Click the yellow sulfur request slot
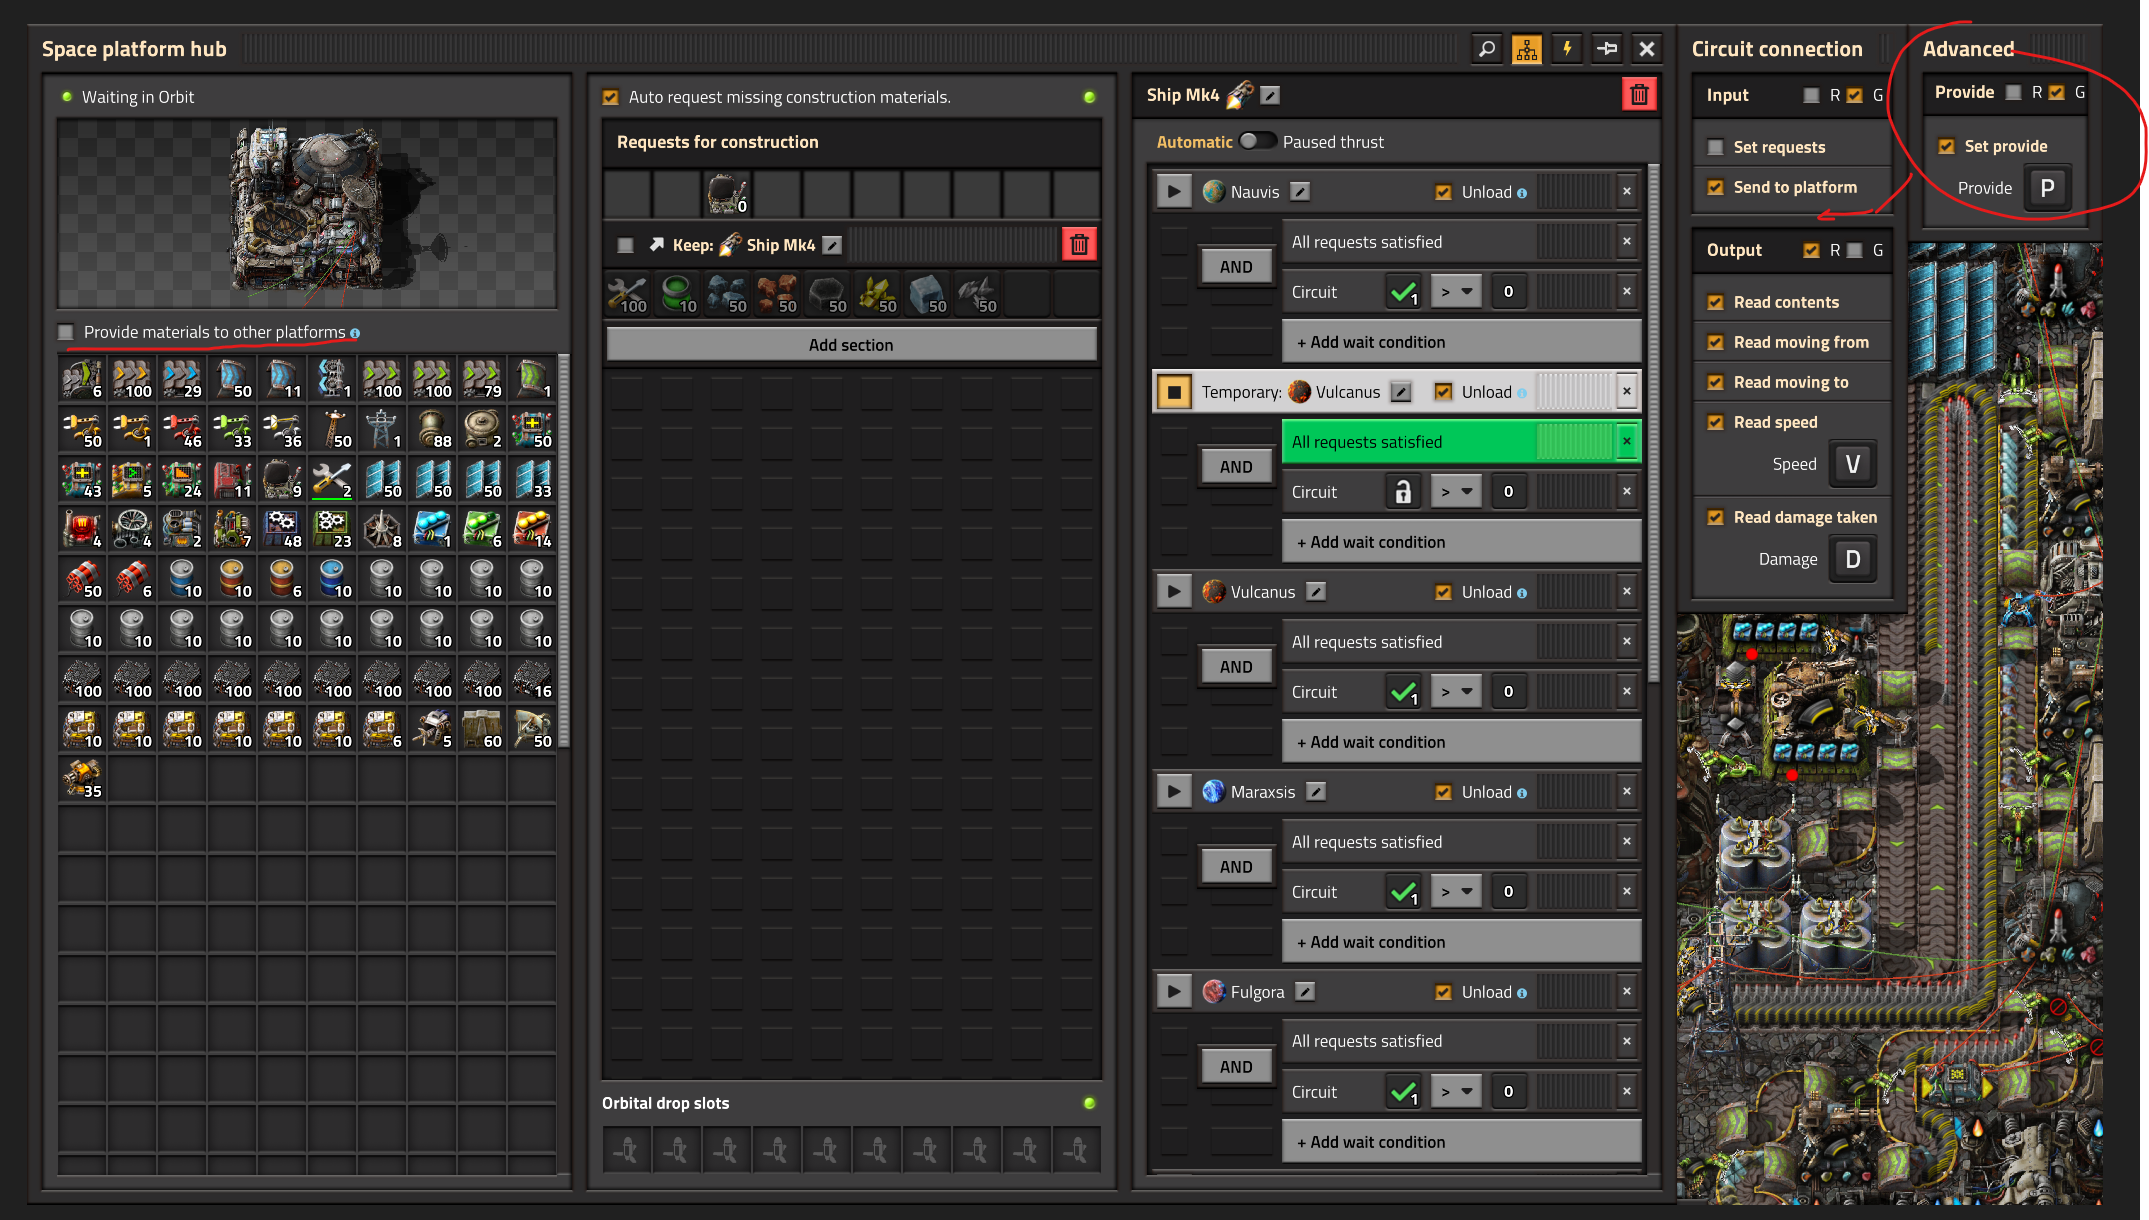Image resolution: width=2149 pixels, height=1220 pixels. click(878, 295)
